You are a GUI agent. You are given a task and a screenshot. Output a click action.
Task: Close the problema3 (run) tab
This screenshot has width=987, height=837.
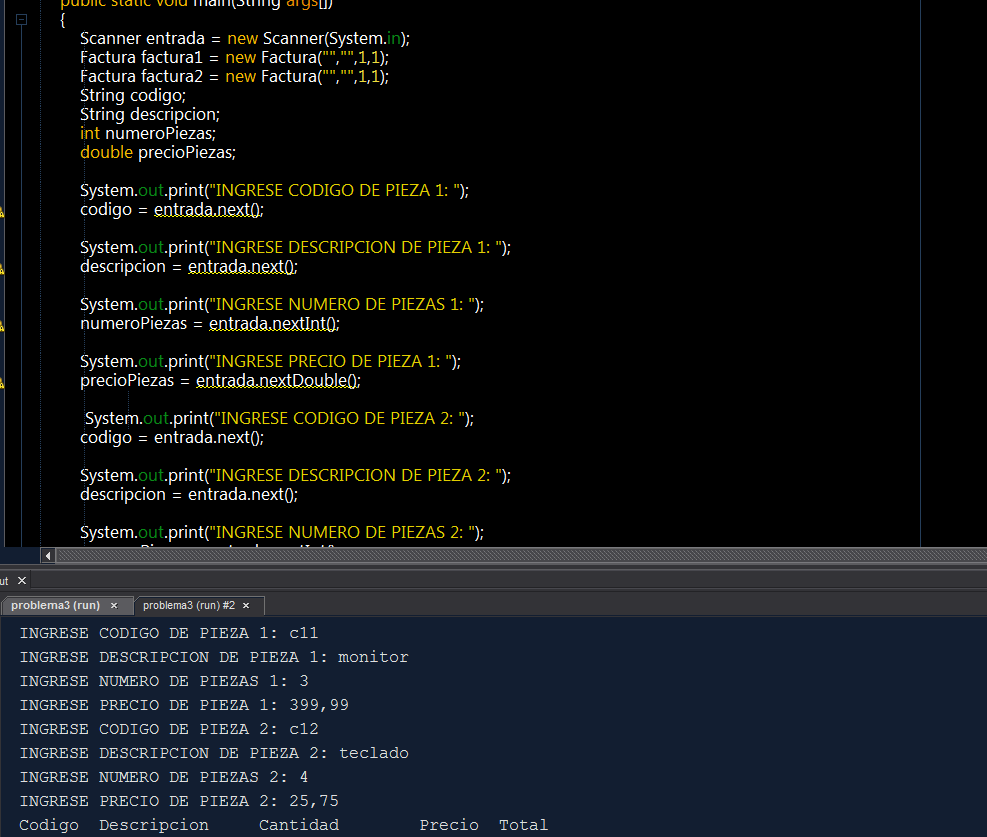[114, 605]
